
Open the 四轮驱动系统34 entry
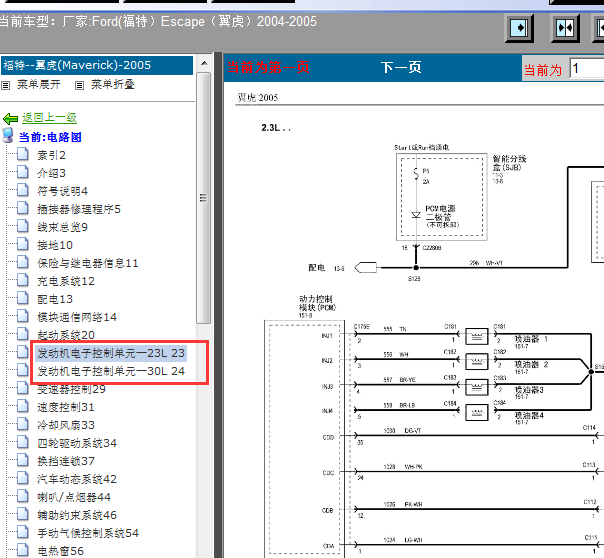point(77,443)
